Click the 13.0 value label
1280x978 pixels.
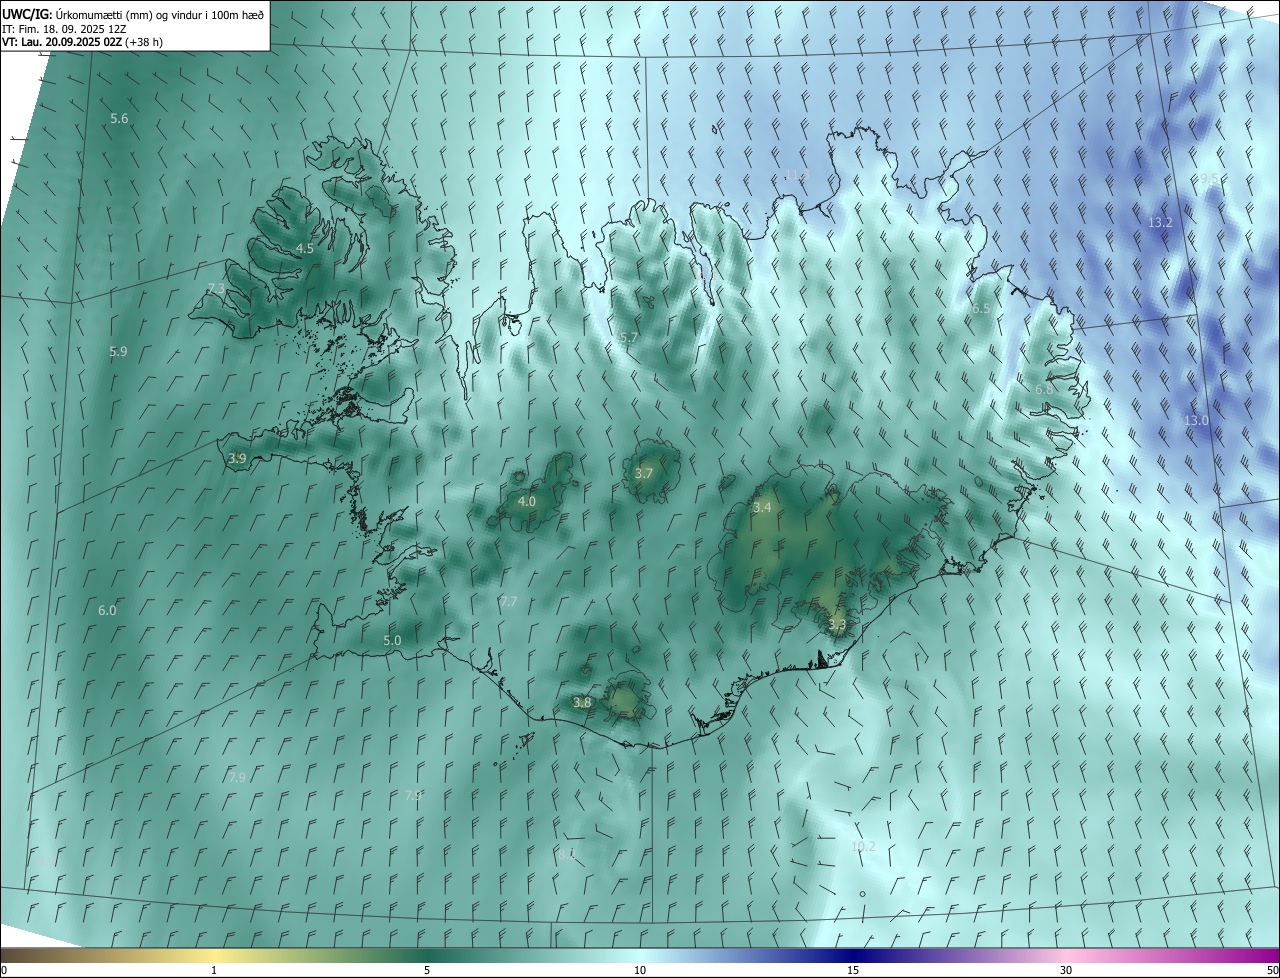(1196, 421)
